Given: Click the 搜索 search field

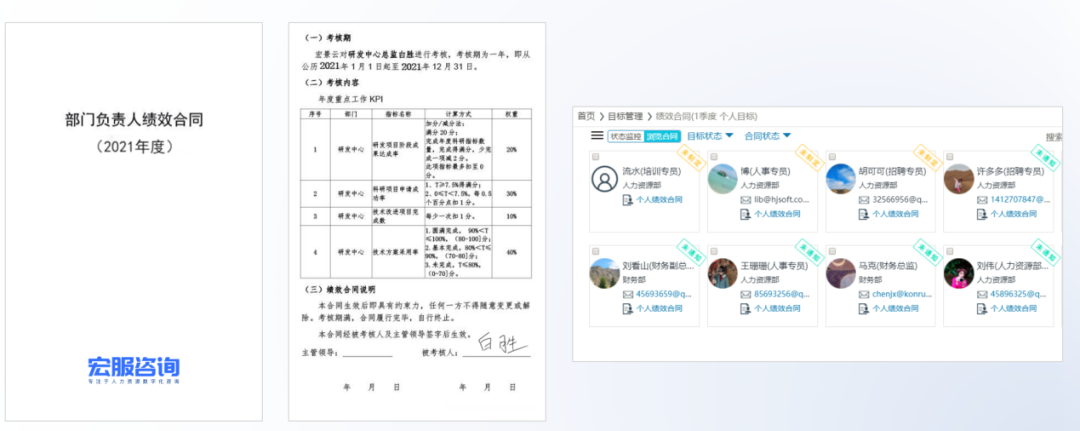Looking at the screenshot, I should 1054,137.
